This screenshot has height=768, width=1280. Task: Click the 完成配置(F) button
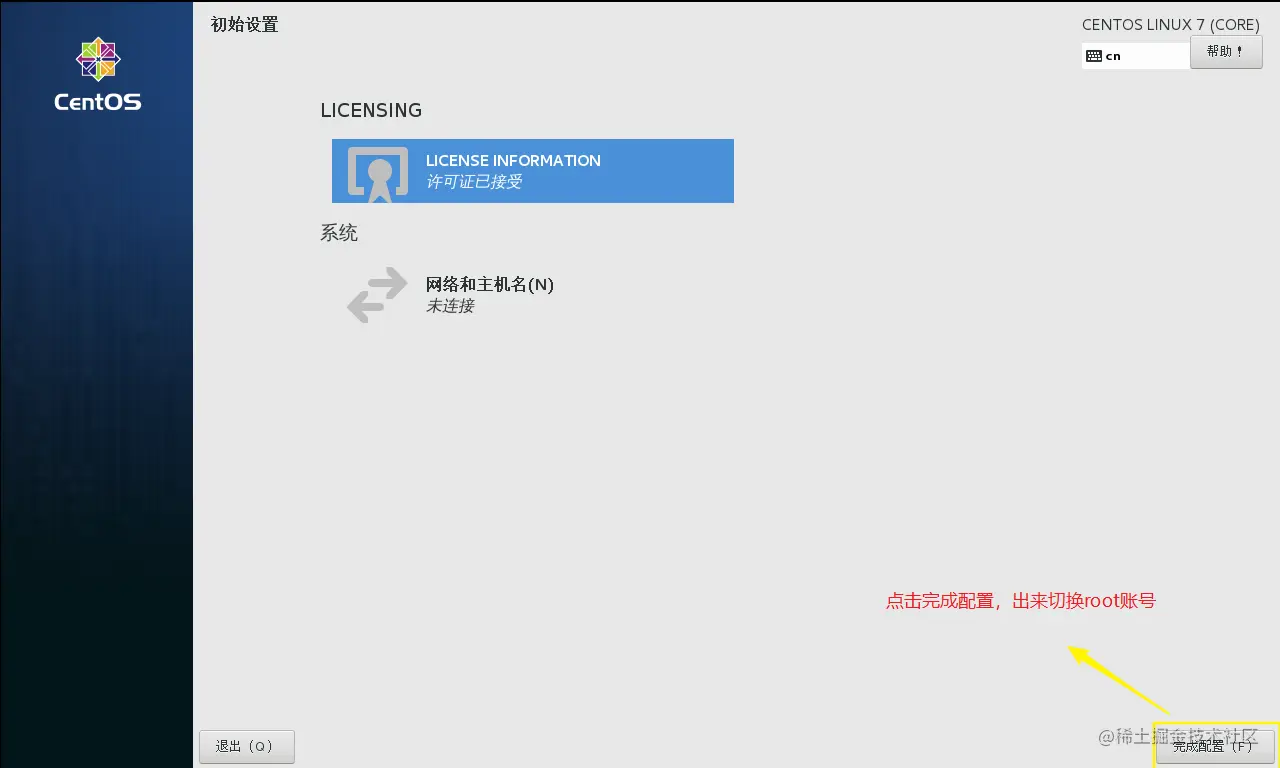tap(1214, 746)
